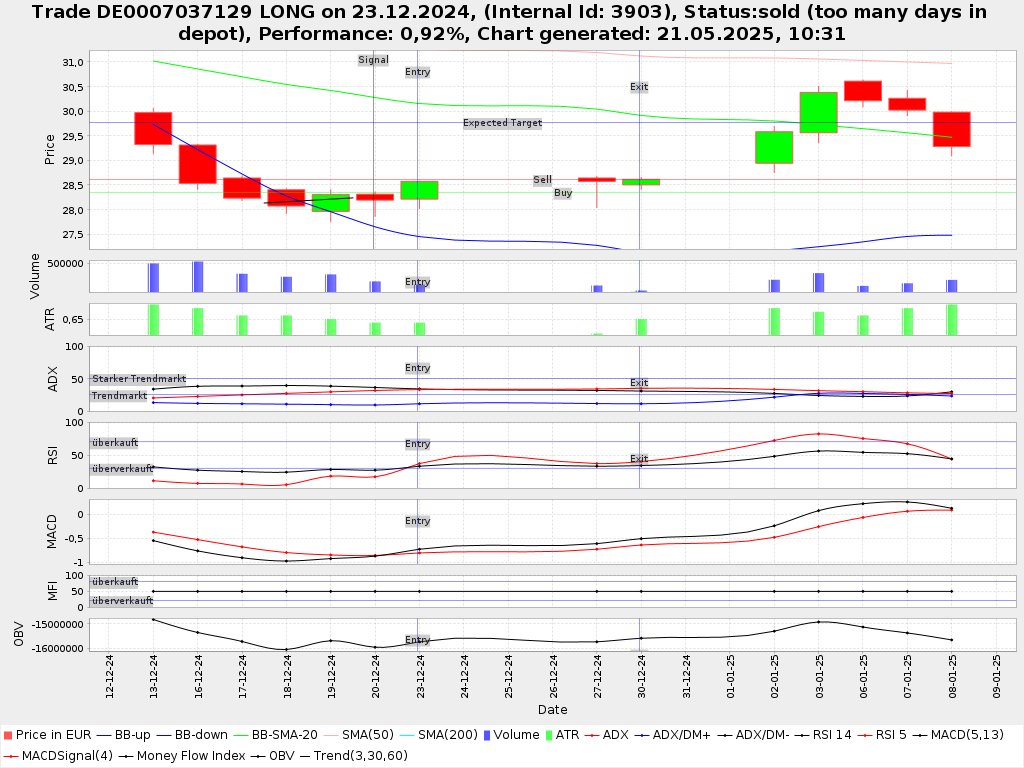Image resolution: width=1024 pixels, height=768 pixels.
Task: Click the Expected Target line label
Action: coord(502,123)
